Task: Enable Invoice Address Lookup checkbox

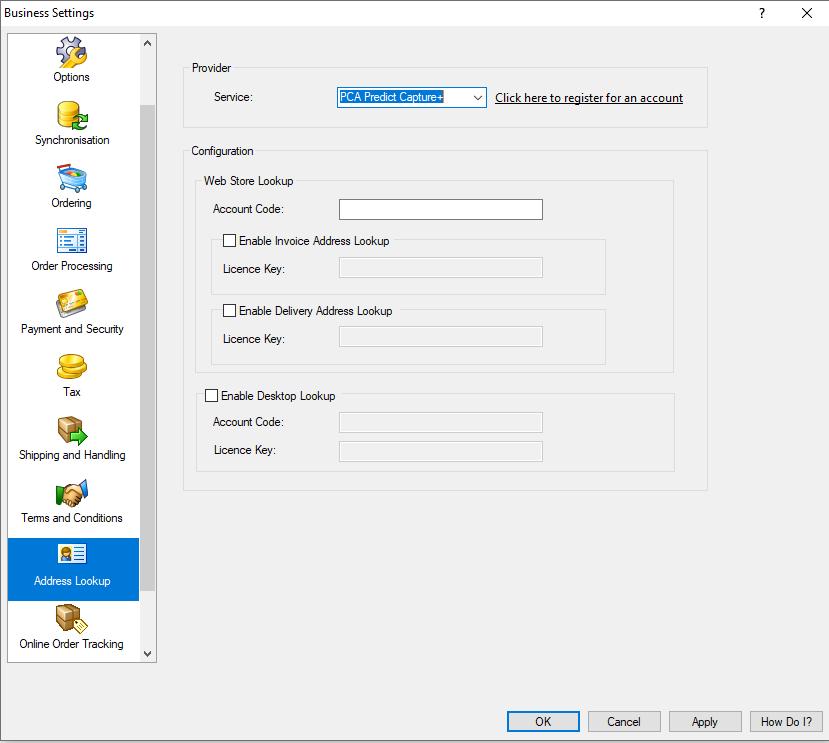Action: pyautogui.click(x=230, y=241)
